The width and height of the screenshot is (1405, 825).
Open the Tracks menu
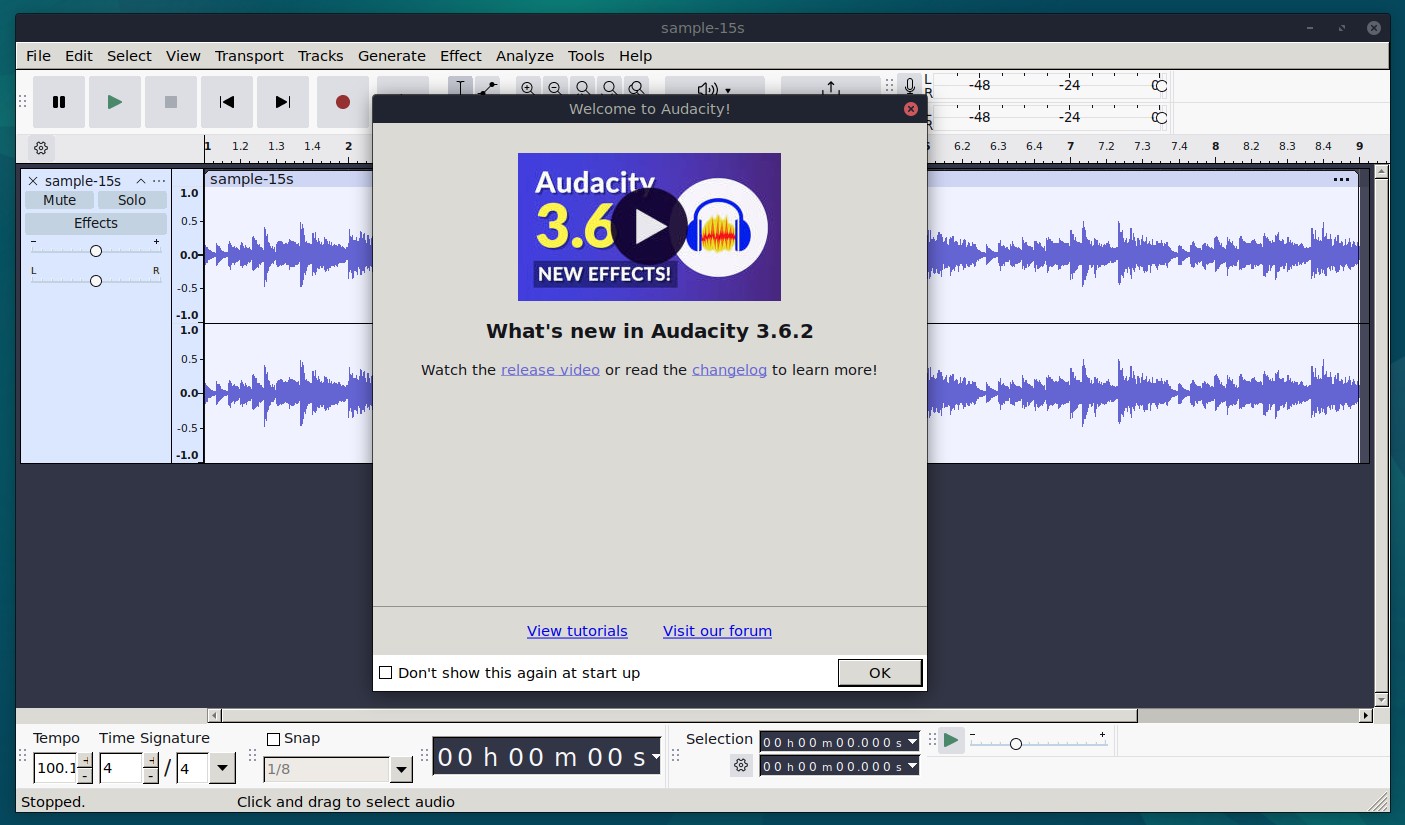(x=320, y=56)
